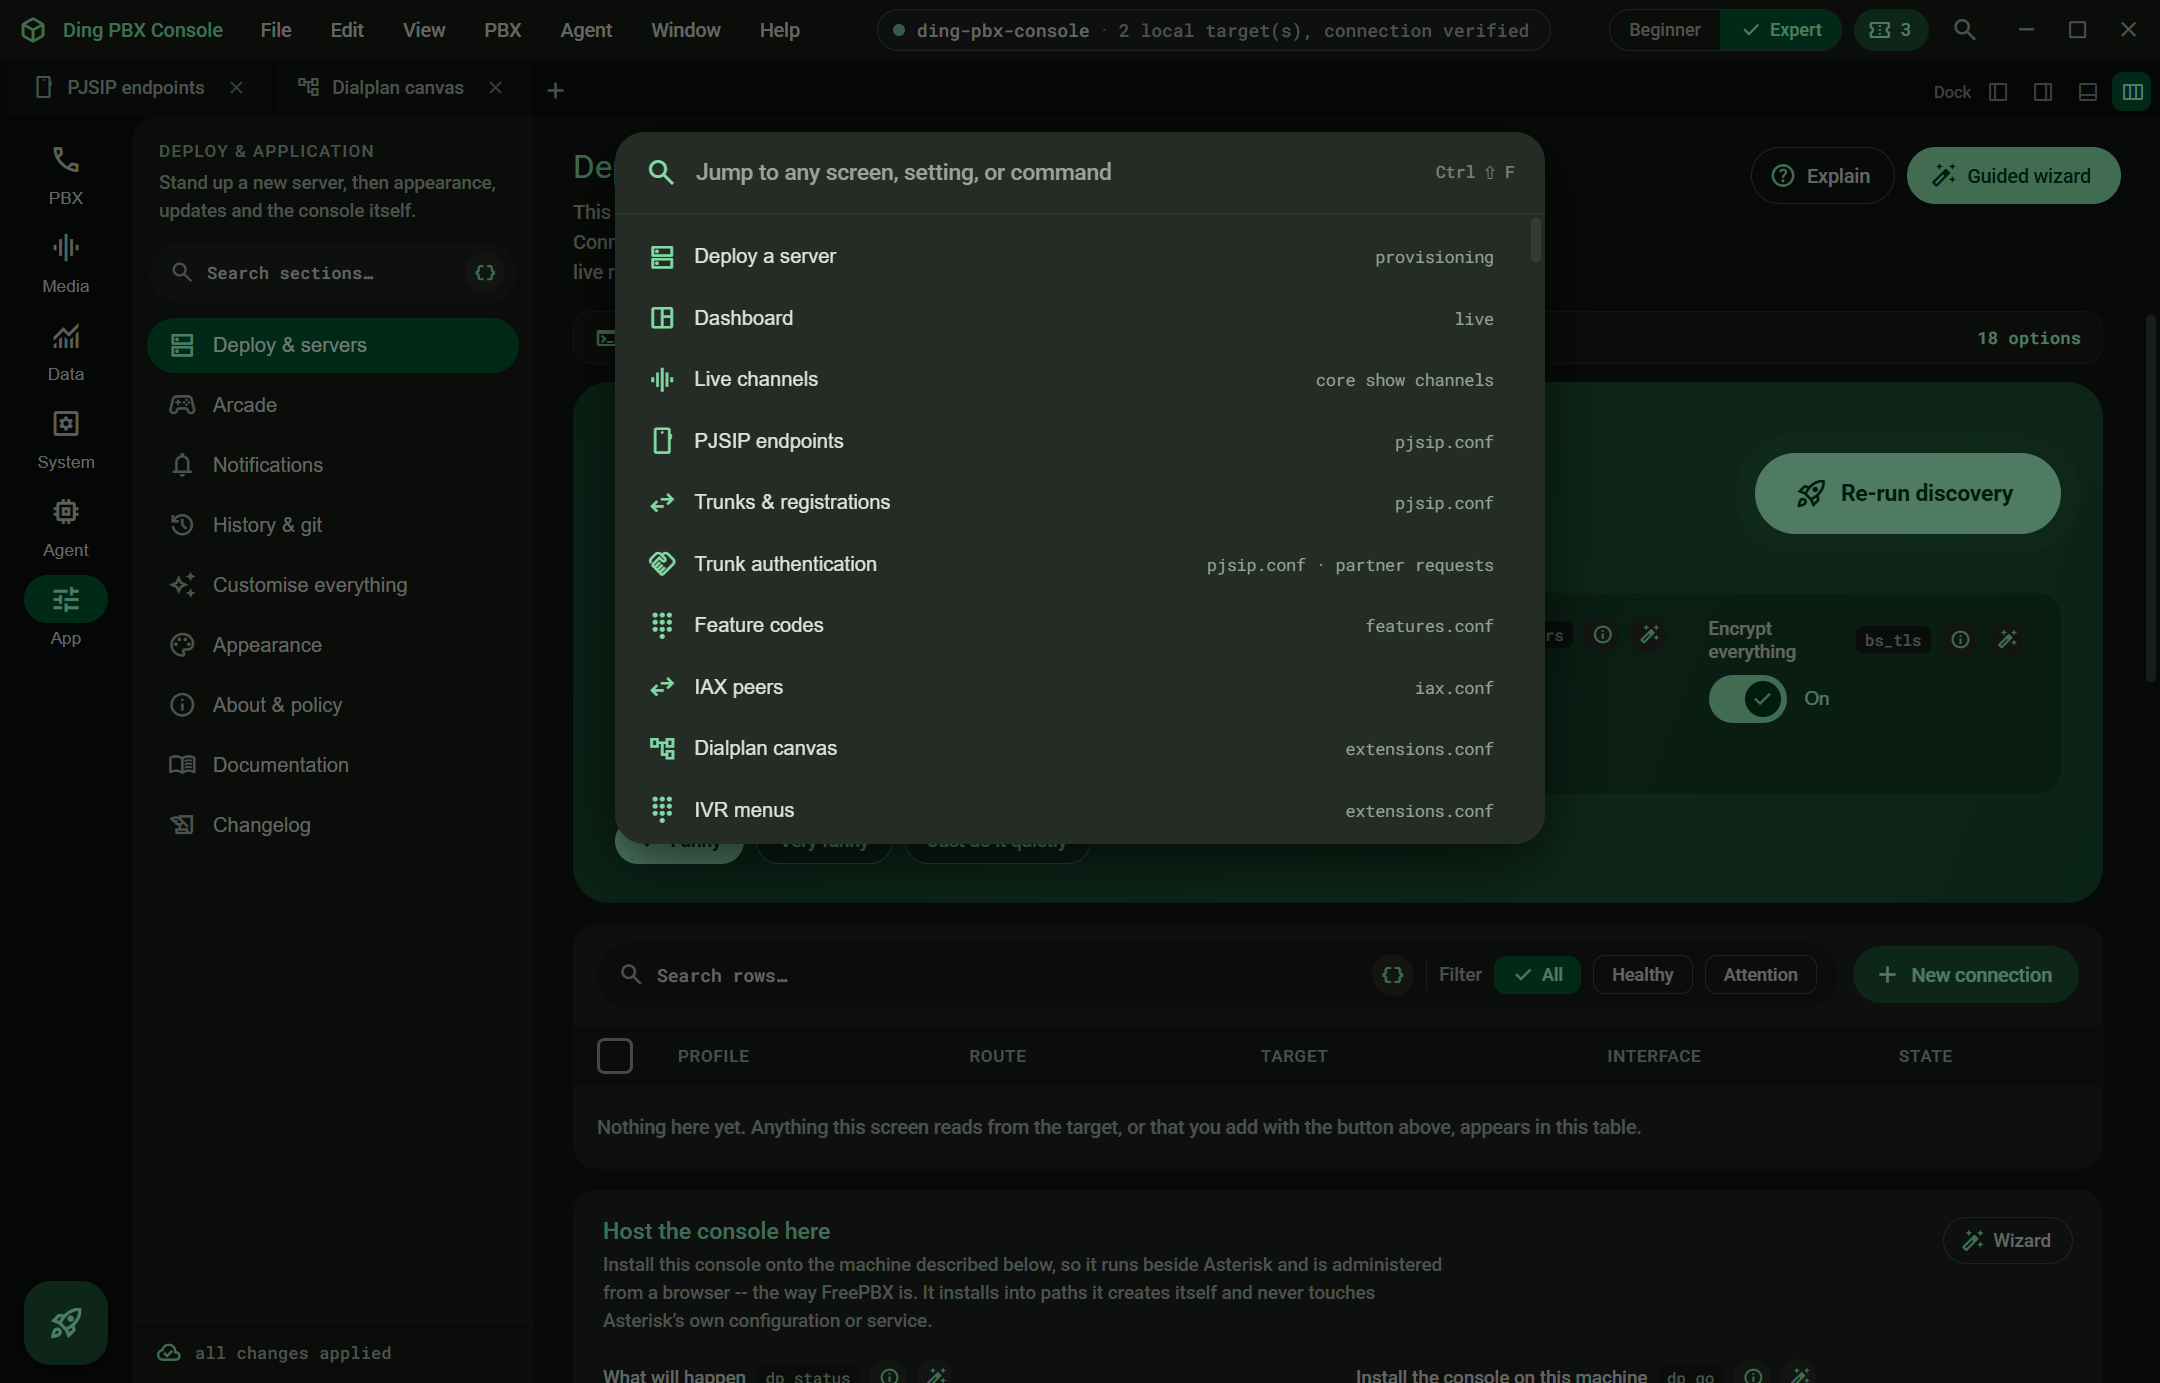Tick the select-all checkbox in table header
The image size is (2160, 1383).
[615, 1056]
